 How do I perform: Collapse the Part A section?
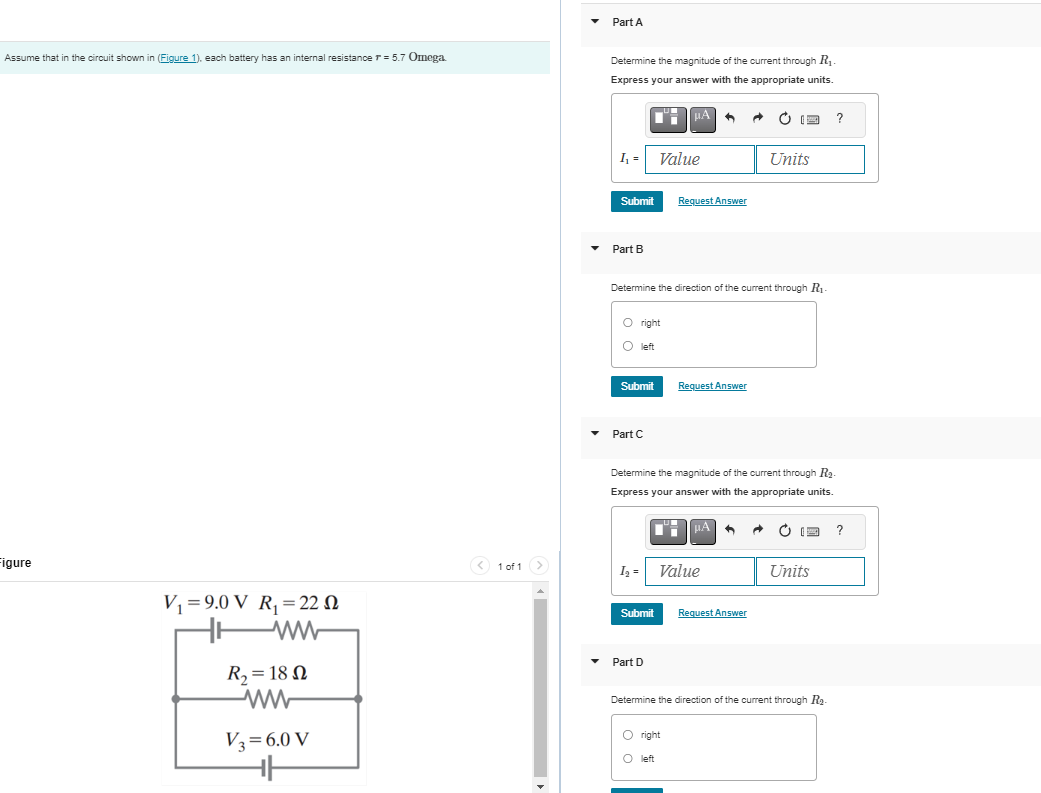[x=595, y=21]
